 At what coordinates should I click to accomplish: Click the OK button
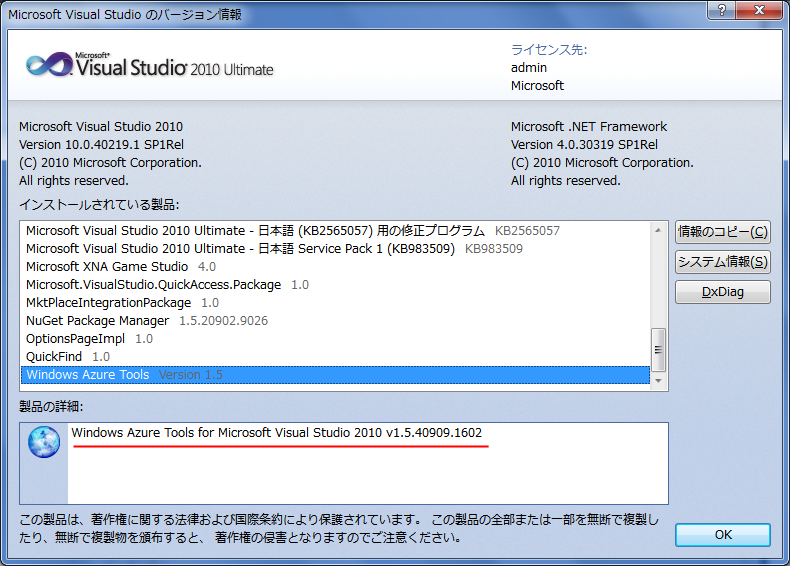pyautogui.click(x=722, y=535)
